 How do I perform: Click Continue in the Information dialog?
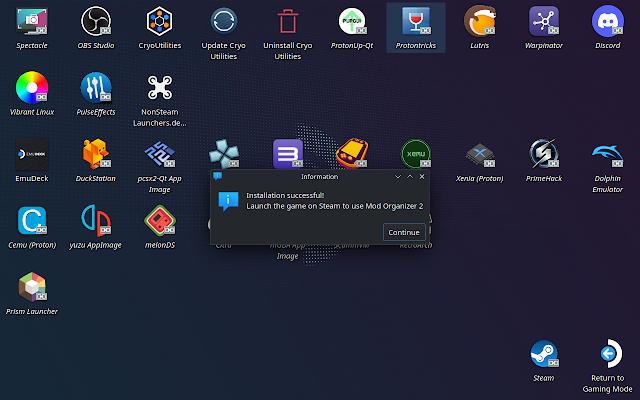click(404, 232)
